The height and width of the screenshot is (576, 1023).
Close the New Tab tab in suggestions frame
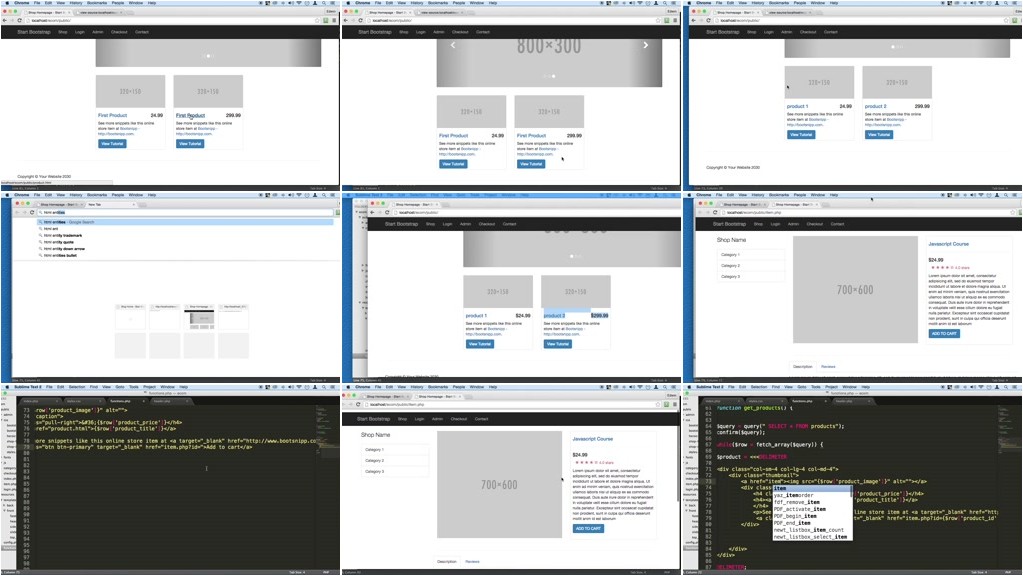[134, 204]
